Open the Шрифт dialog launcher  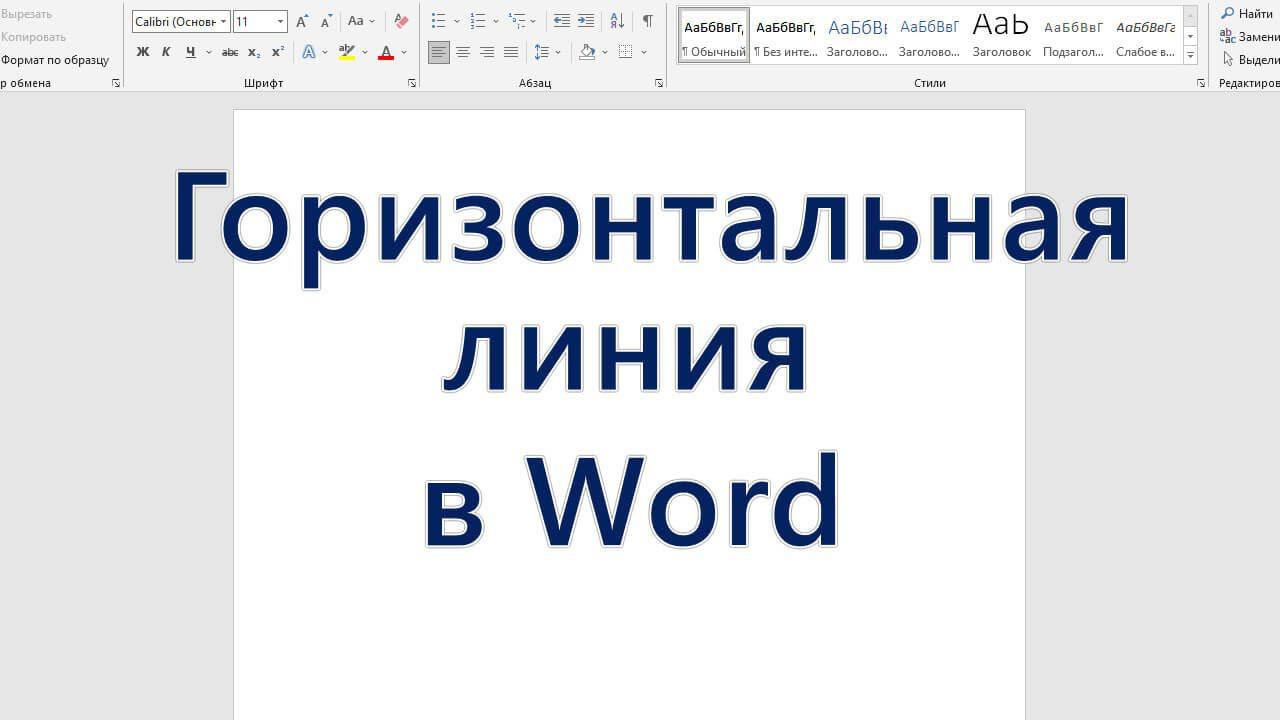pyautogui.click(x=412, y=84)
